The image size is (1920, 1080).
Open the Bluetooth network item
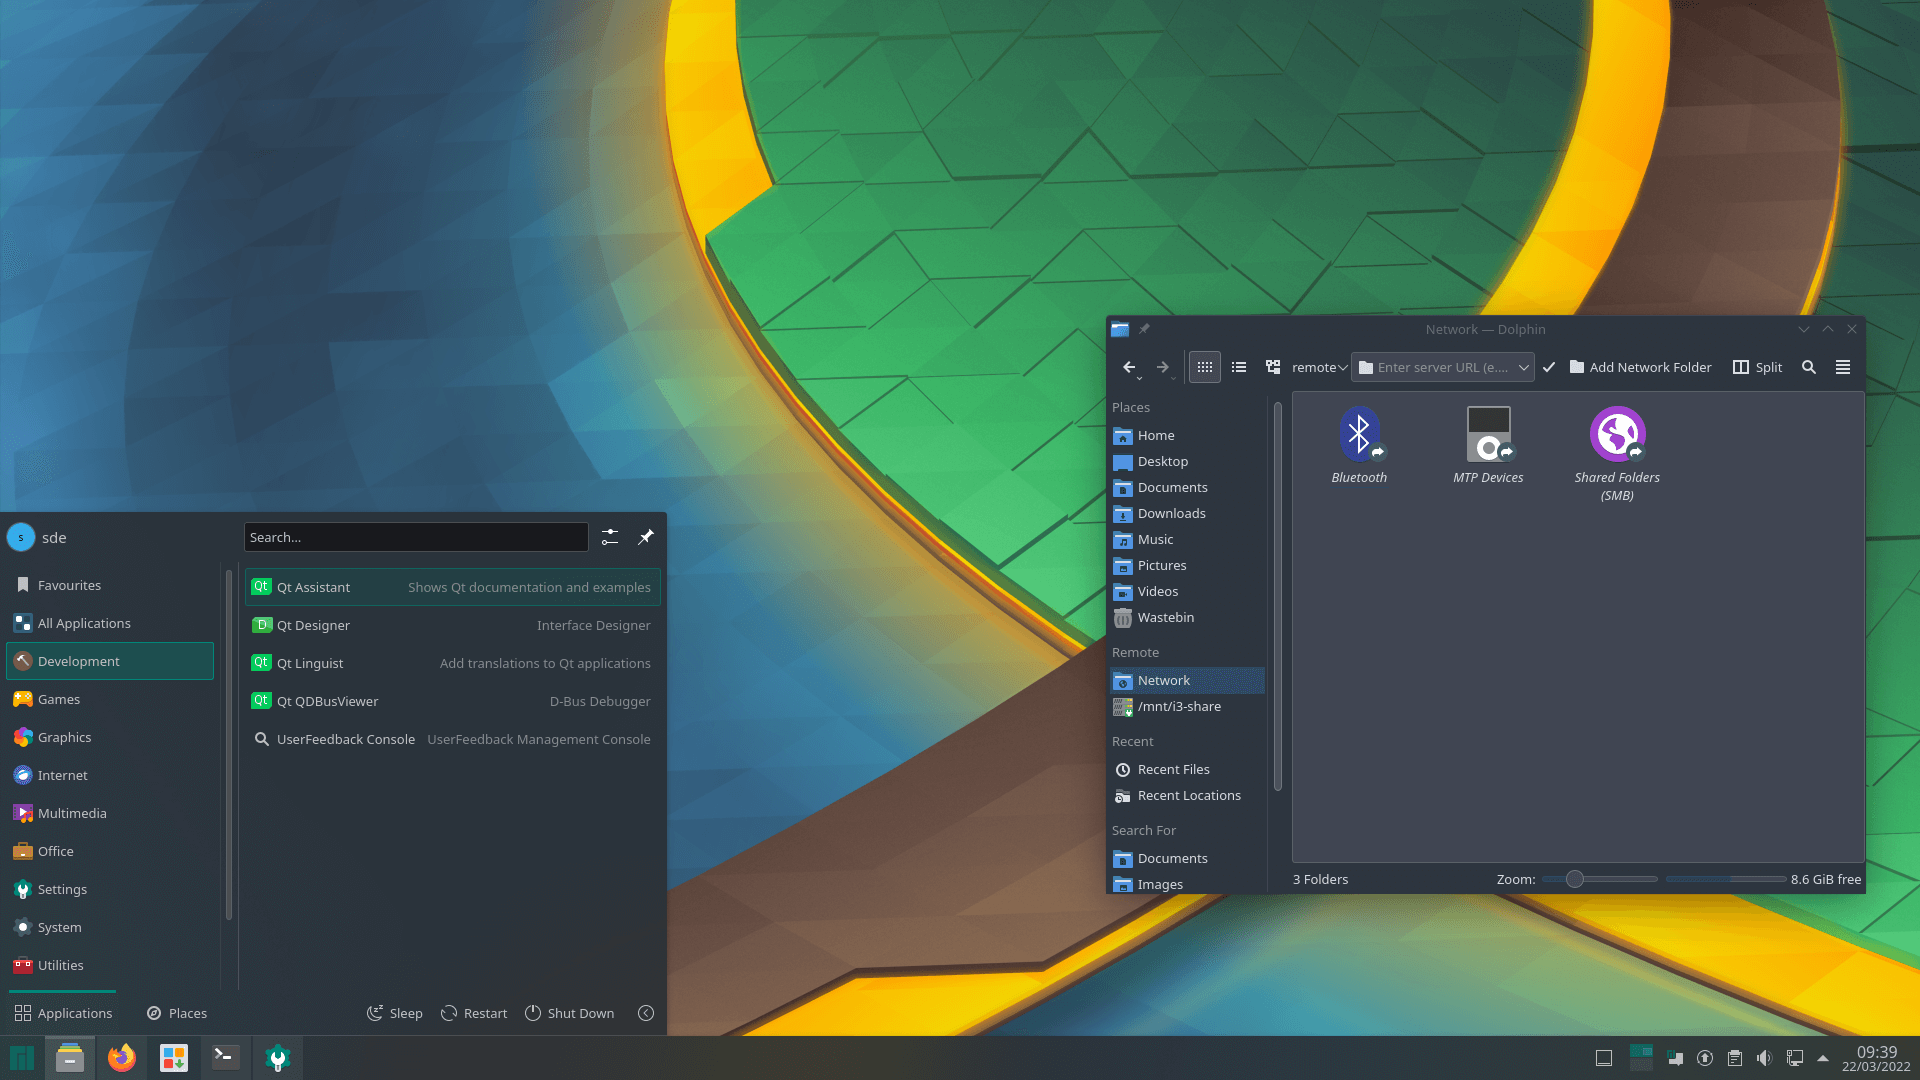1359,445
